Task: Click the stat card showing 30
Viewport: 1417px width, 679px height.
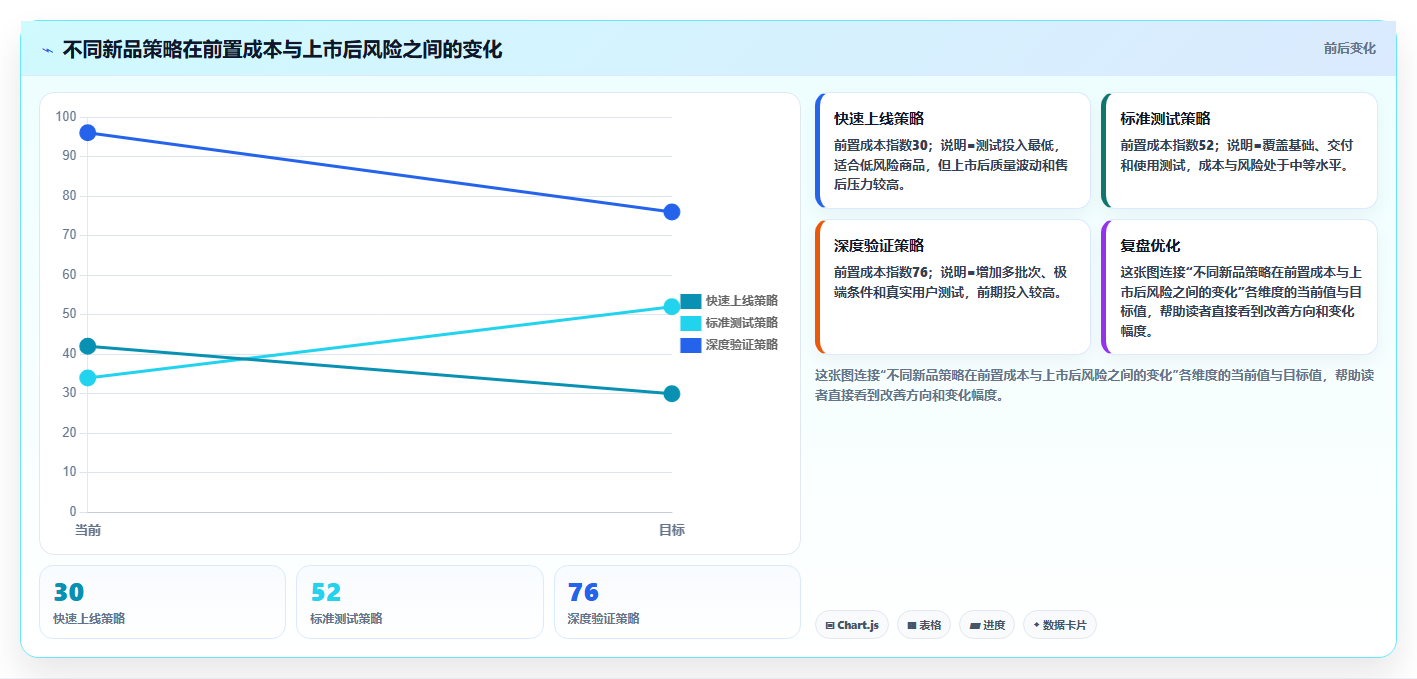Action: click(x=163, y=602)
